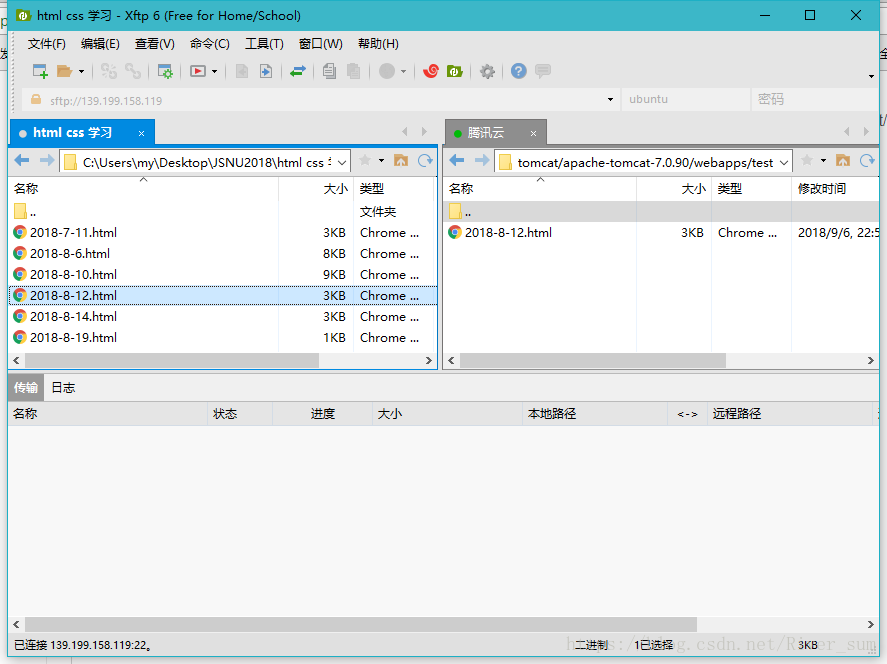This screenshot has width=887, height=664.
Task: Expand the local path dropdown
Action: pos(342,163)
